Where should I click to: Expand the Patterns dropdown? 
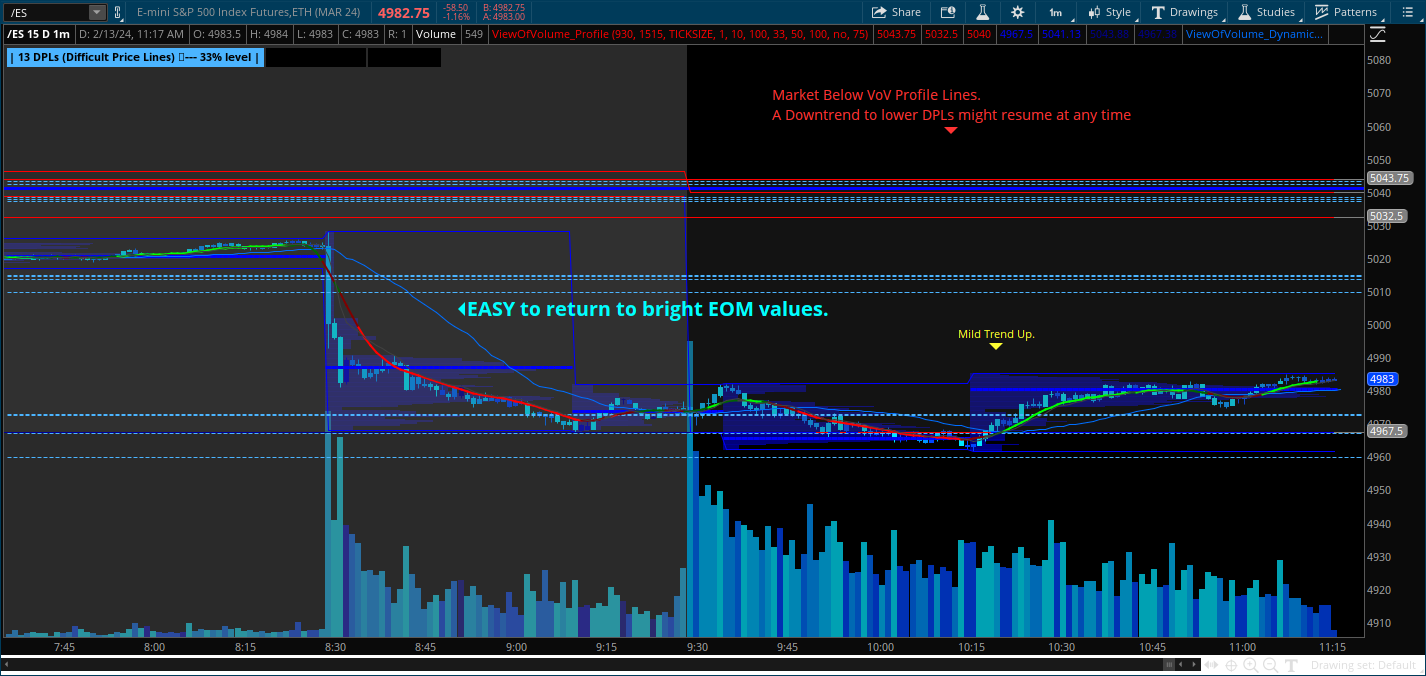coord(1346,12)
